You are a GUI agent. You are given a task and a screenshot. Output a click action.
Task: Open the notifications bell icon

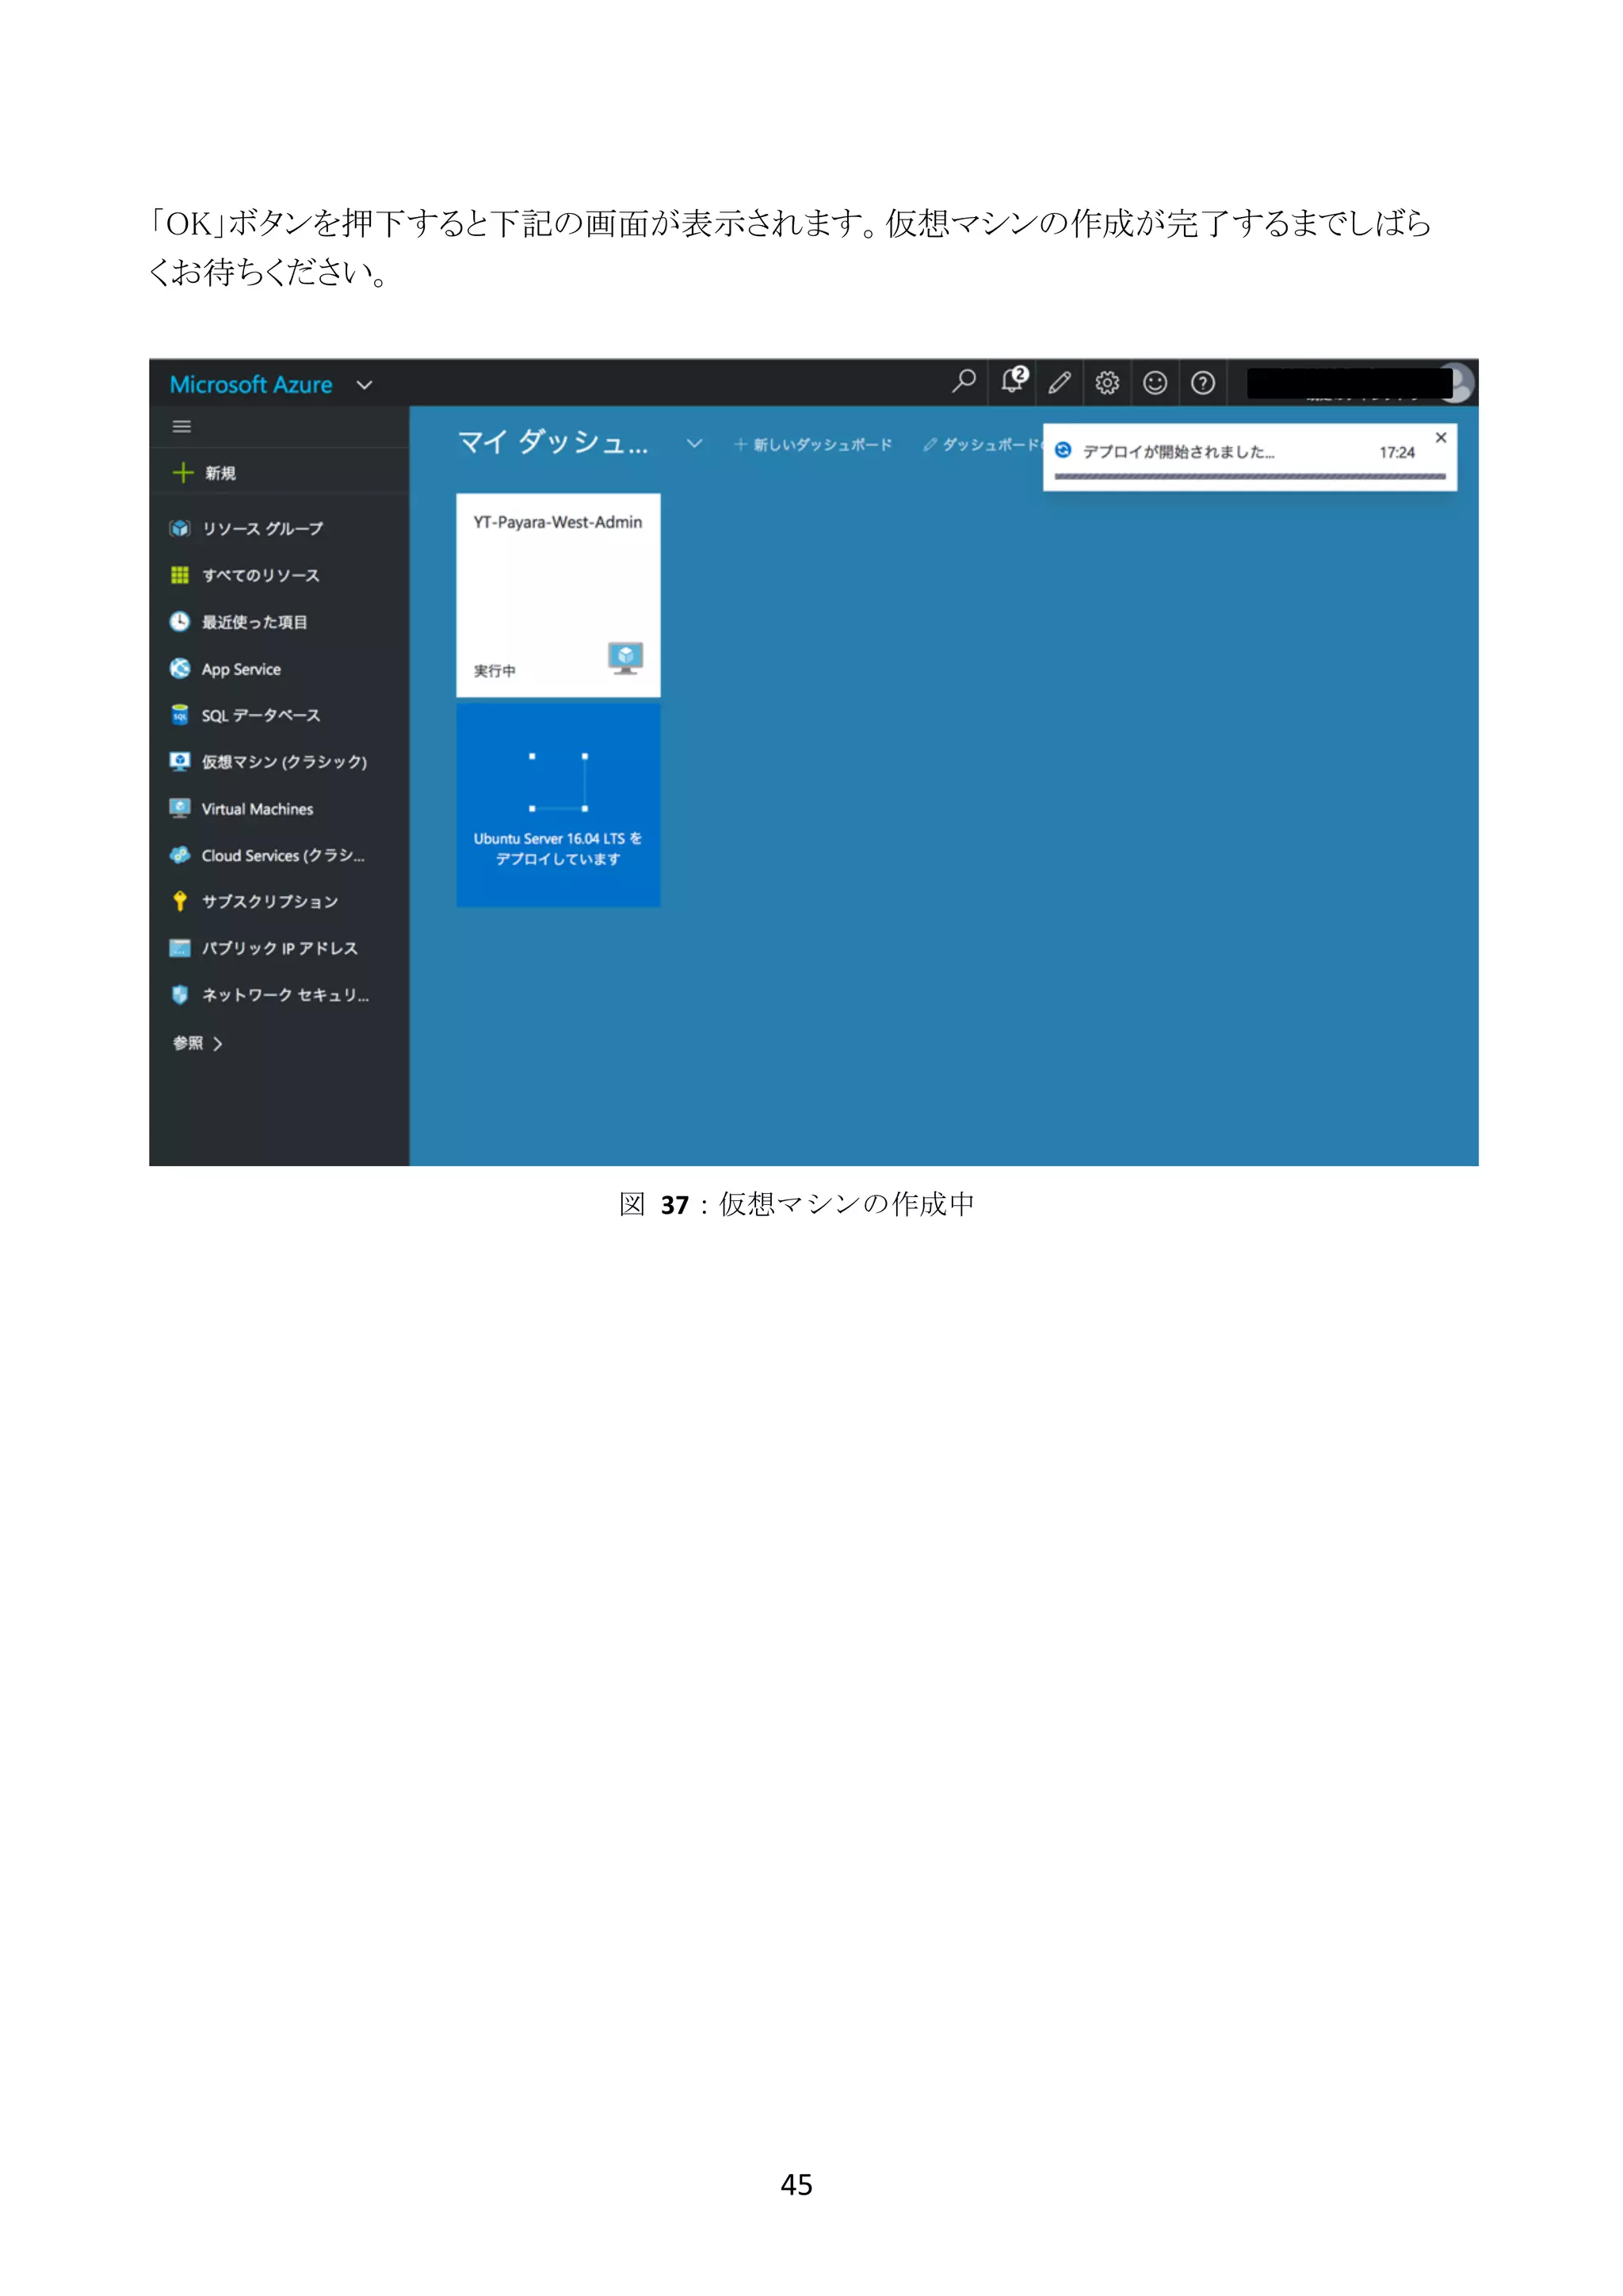(x=1012, y=381)
